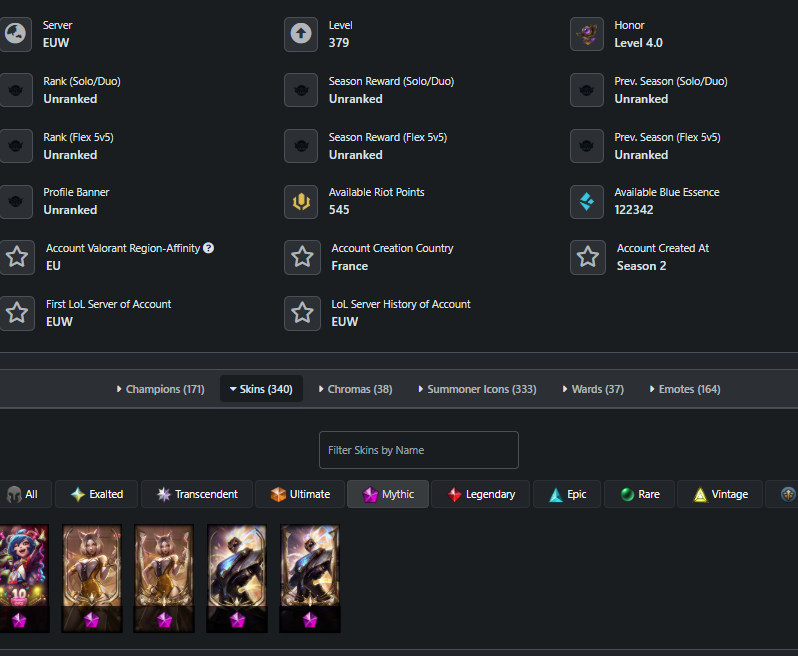Click the Profile Banner emblem icon
This screenshot has height=656, width=798.
click(x=15, y=202)
